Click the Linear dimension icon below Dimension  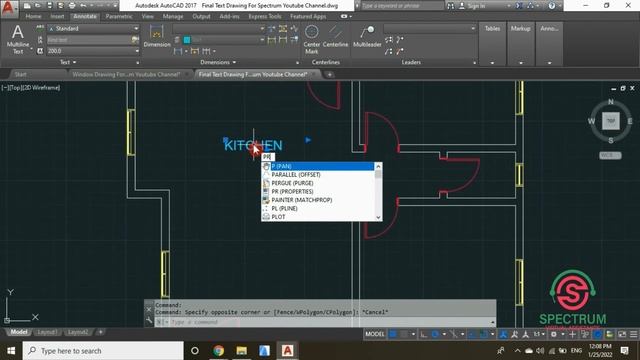tap(178, 51)
